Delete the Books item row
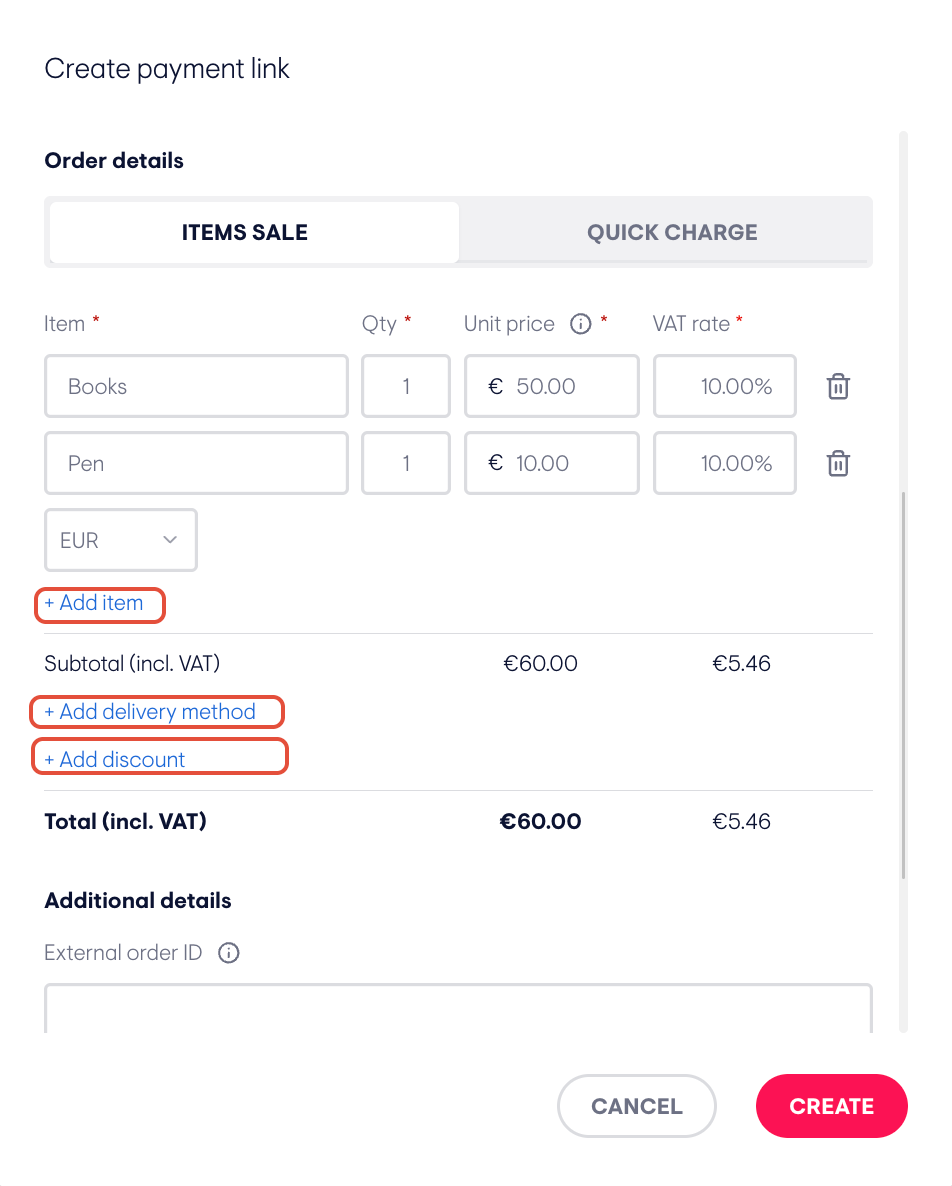Viewport: 952px width, 1186px height. (x=838, y=387)
